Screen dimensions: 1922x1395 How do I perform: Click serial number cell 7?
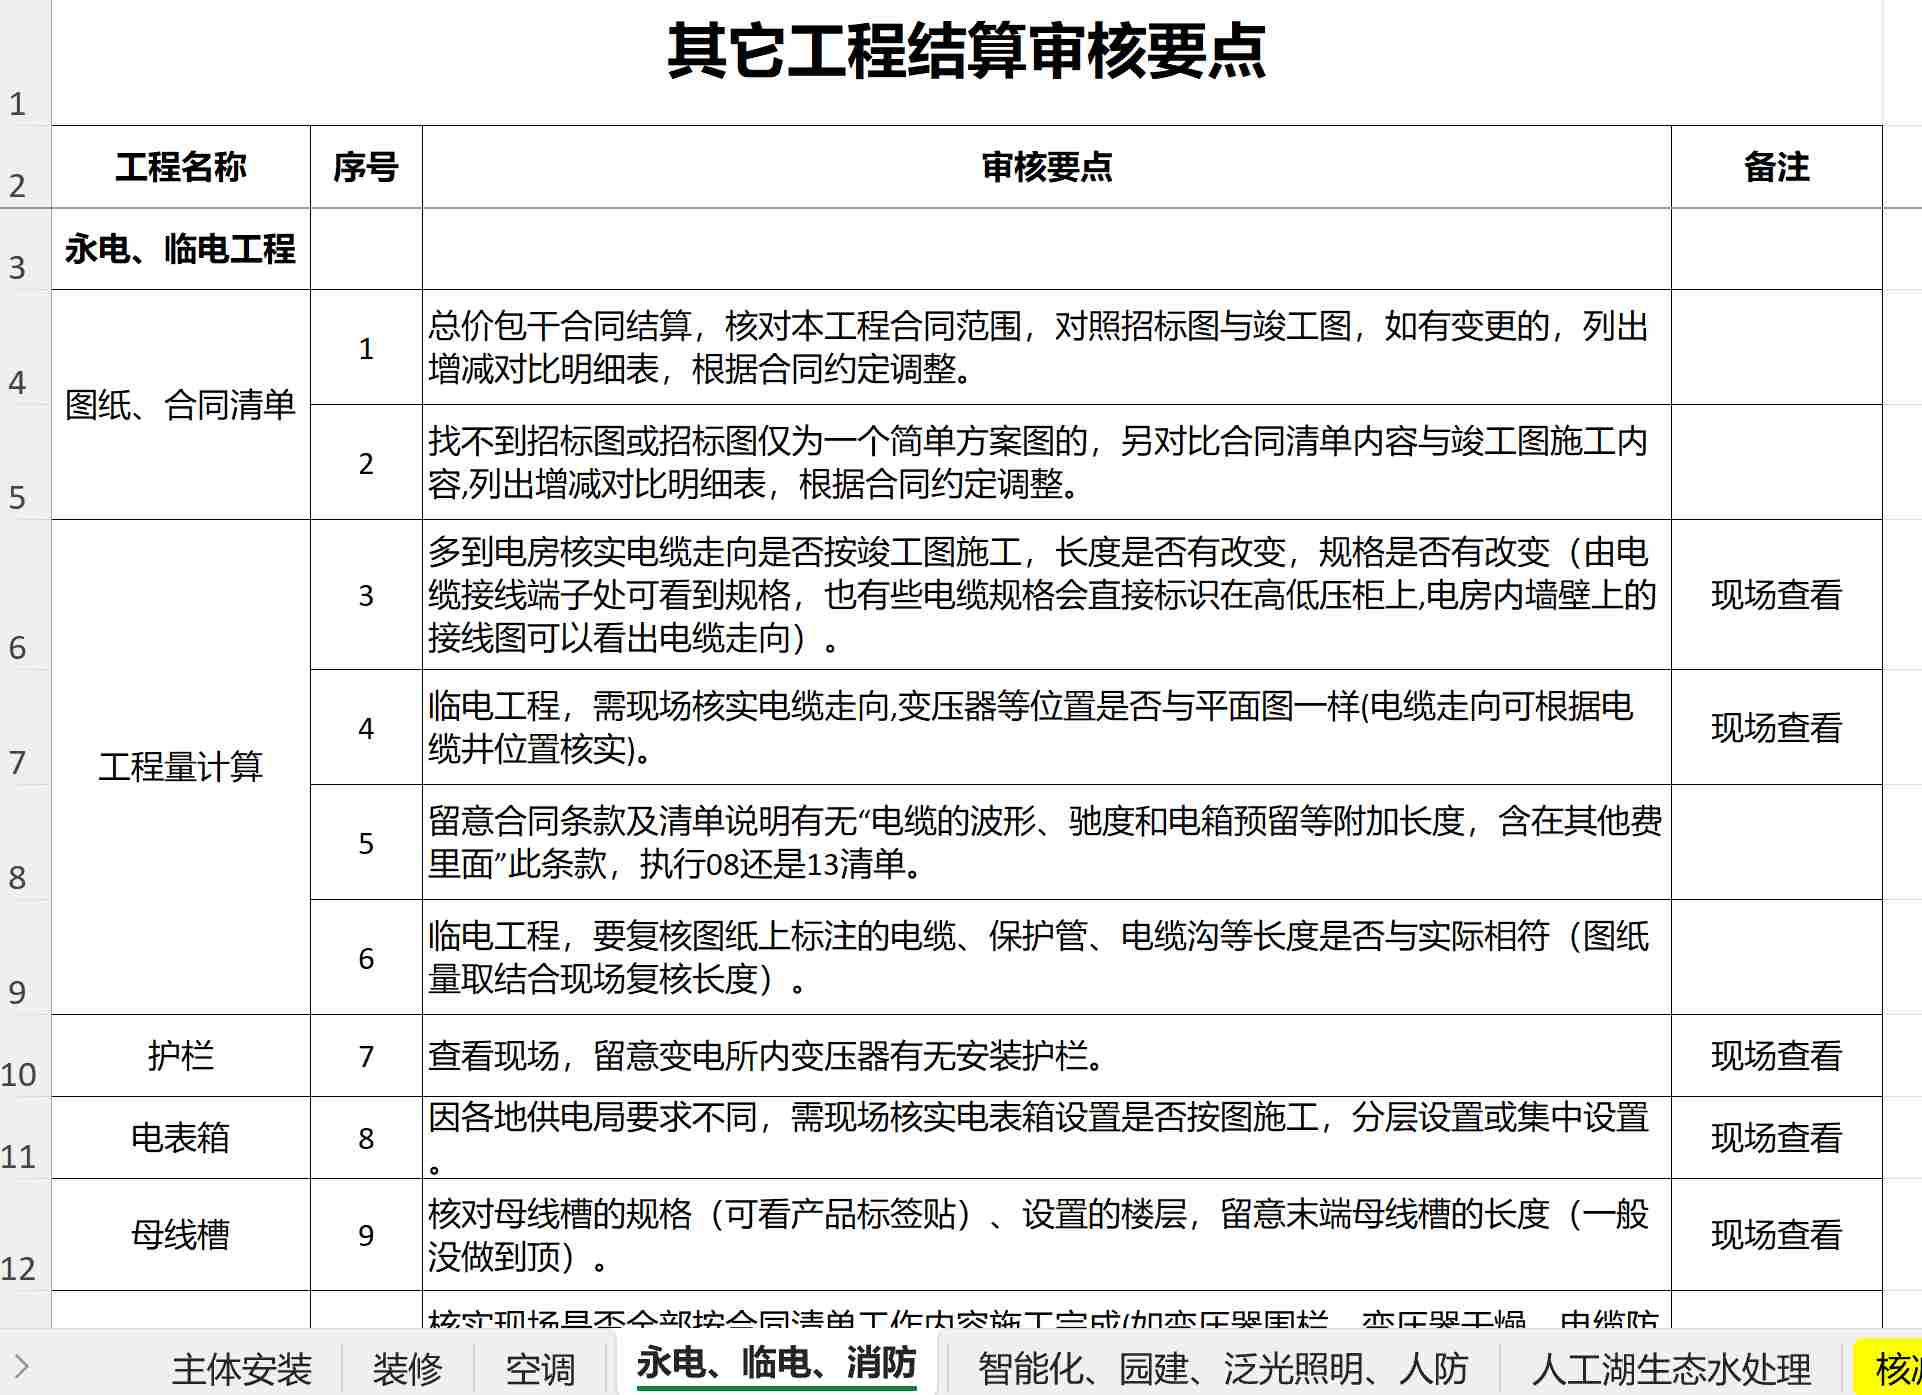coord(366,1056)
